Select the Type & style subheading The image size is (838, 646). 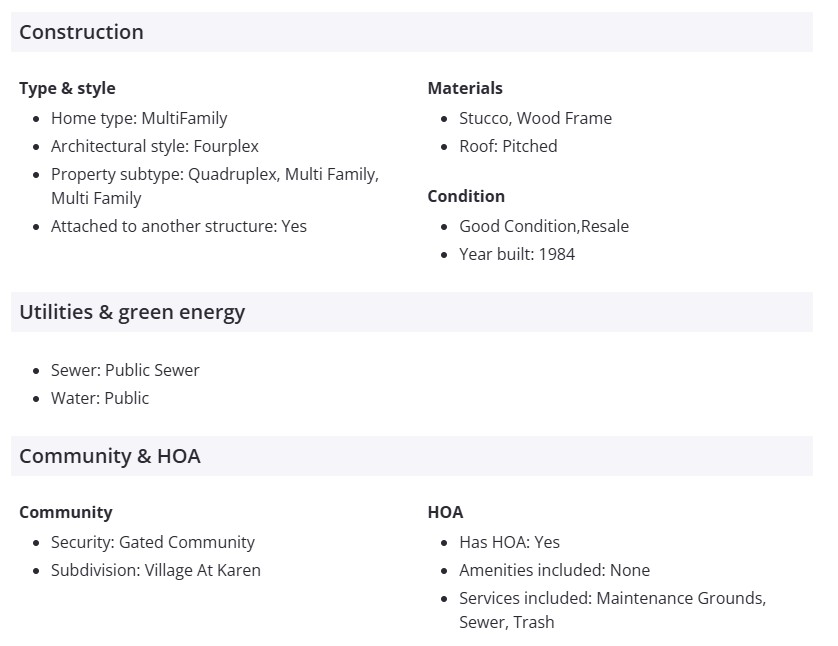[x=67, y=88]
